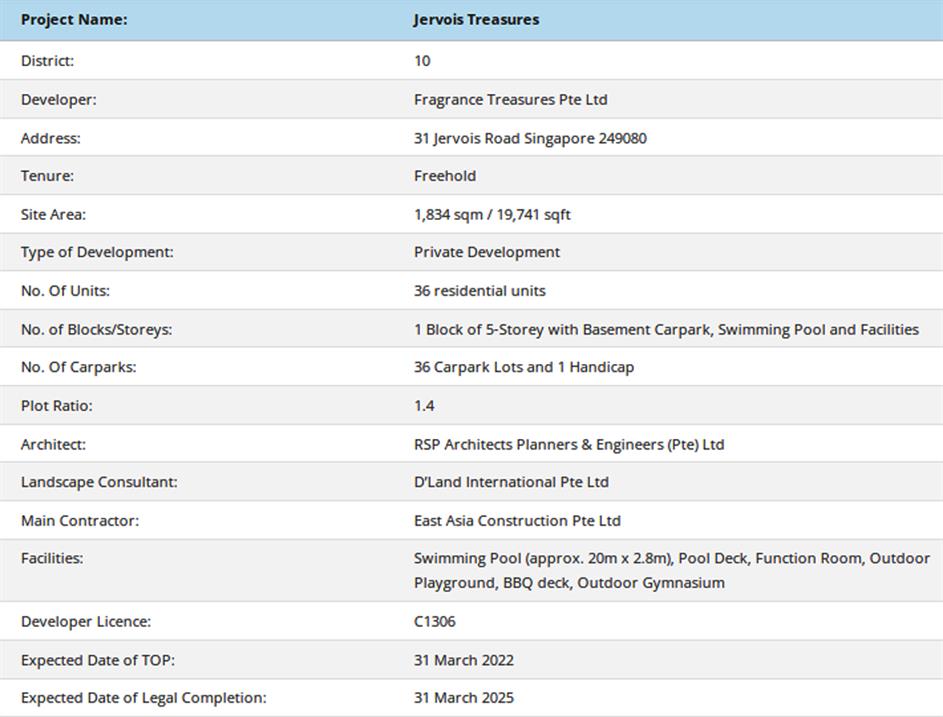Viewport: 943px width, 717px height.
Task: Click the 'Project Name:' header label
Action: [74, 19]
